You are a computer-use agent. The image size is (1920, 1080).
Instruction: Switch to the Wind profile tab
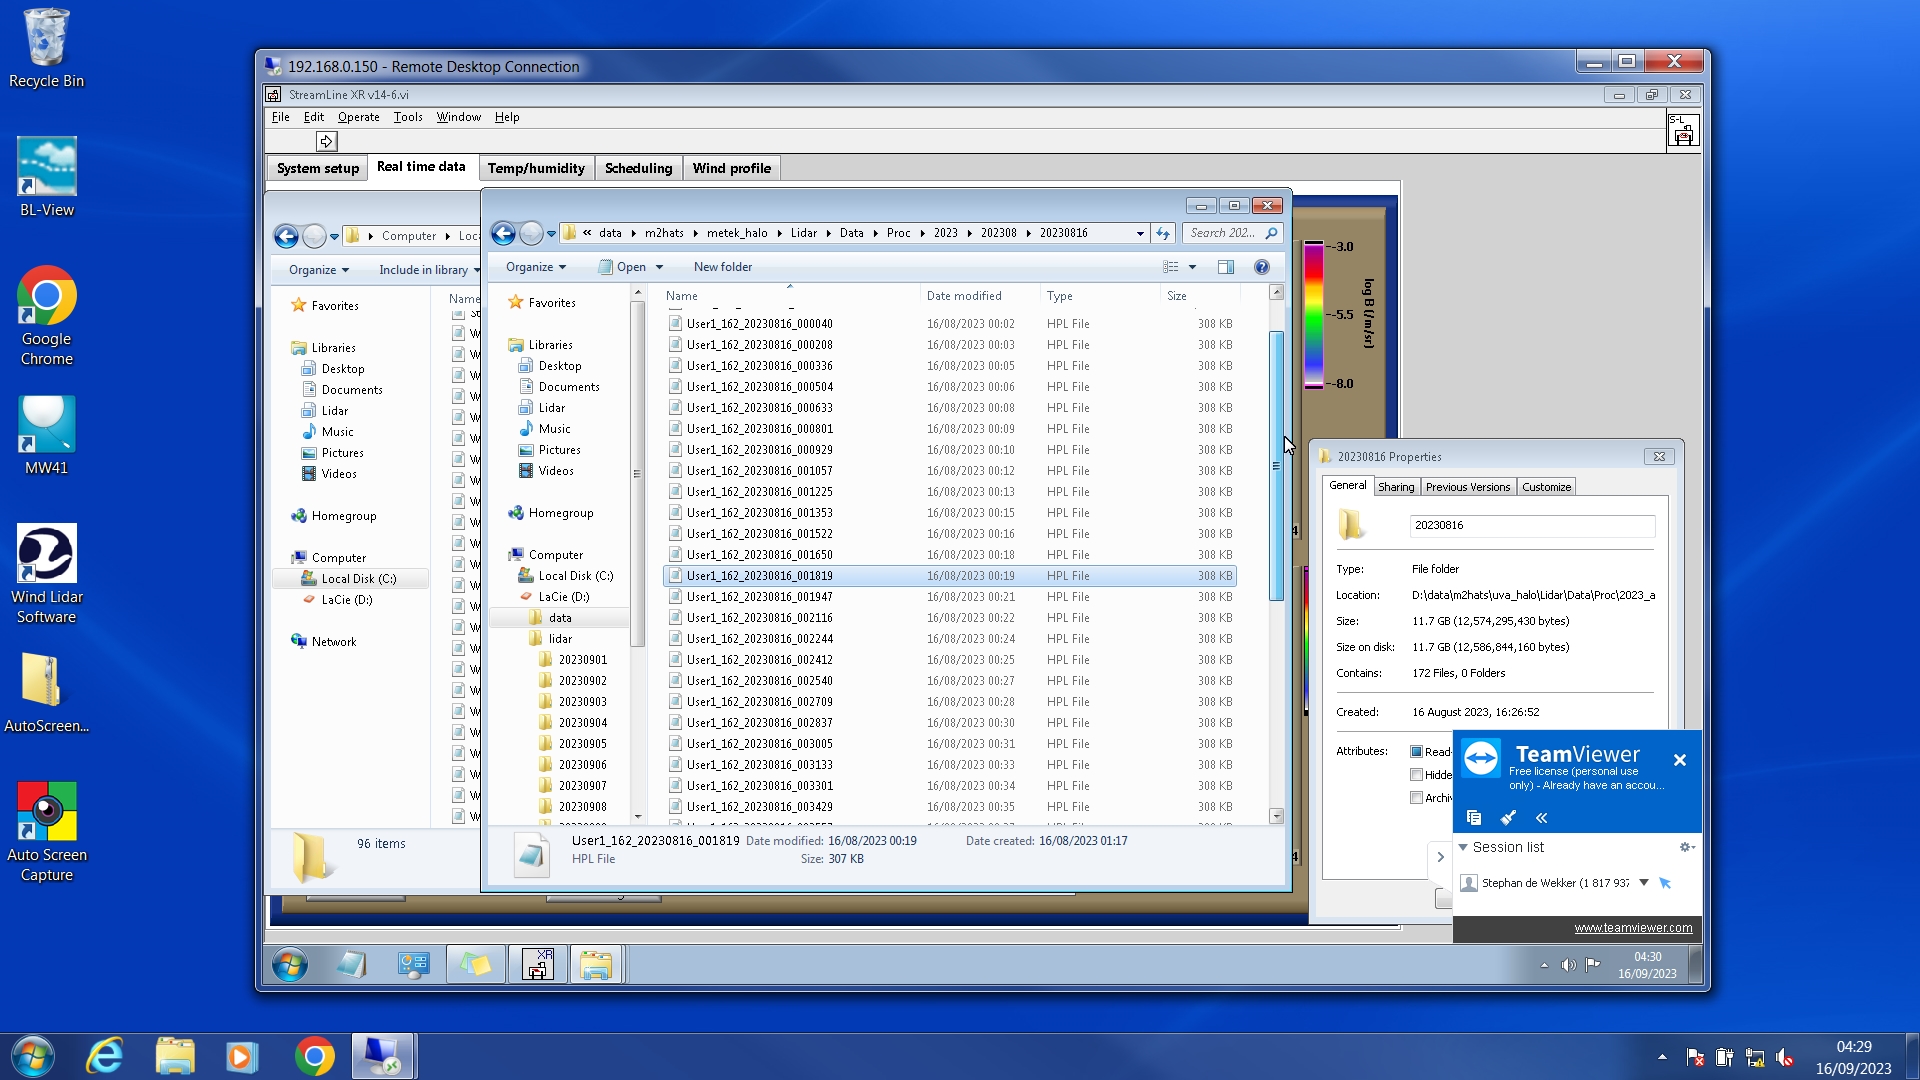pos(731,168)
